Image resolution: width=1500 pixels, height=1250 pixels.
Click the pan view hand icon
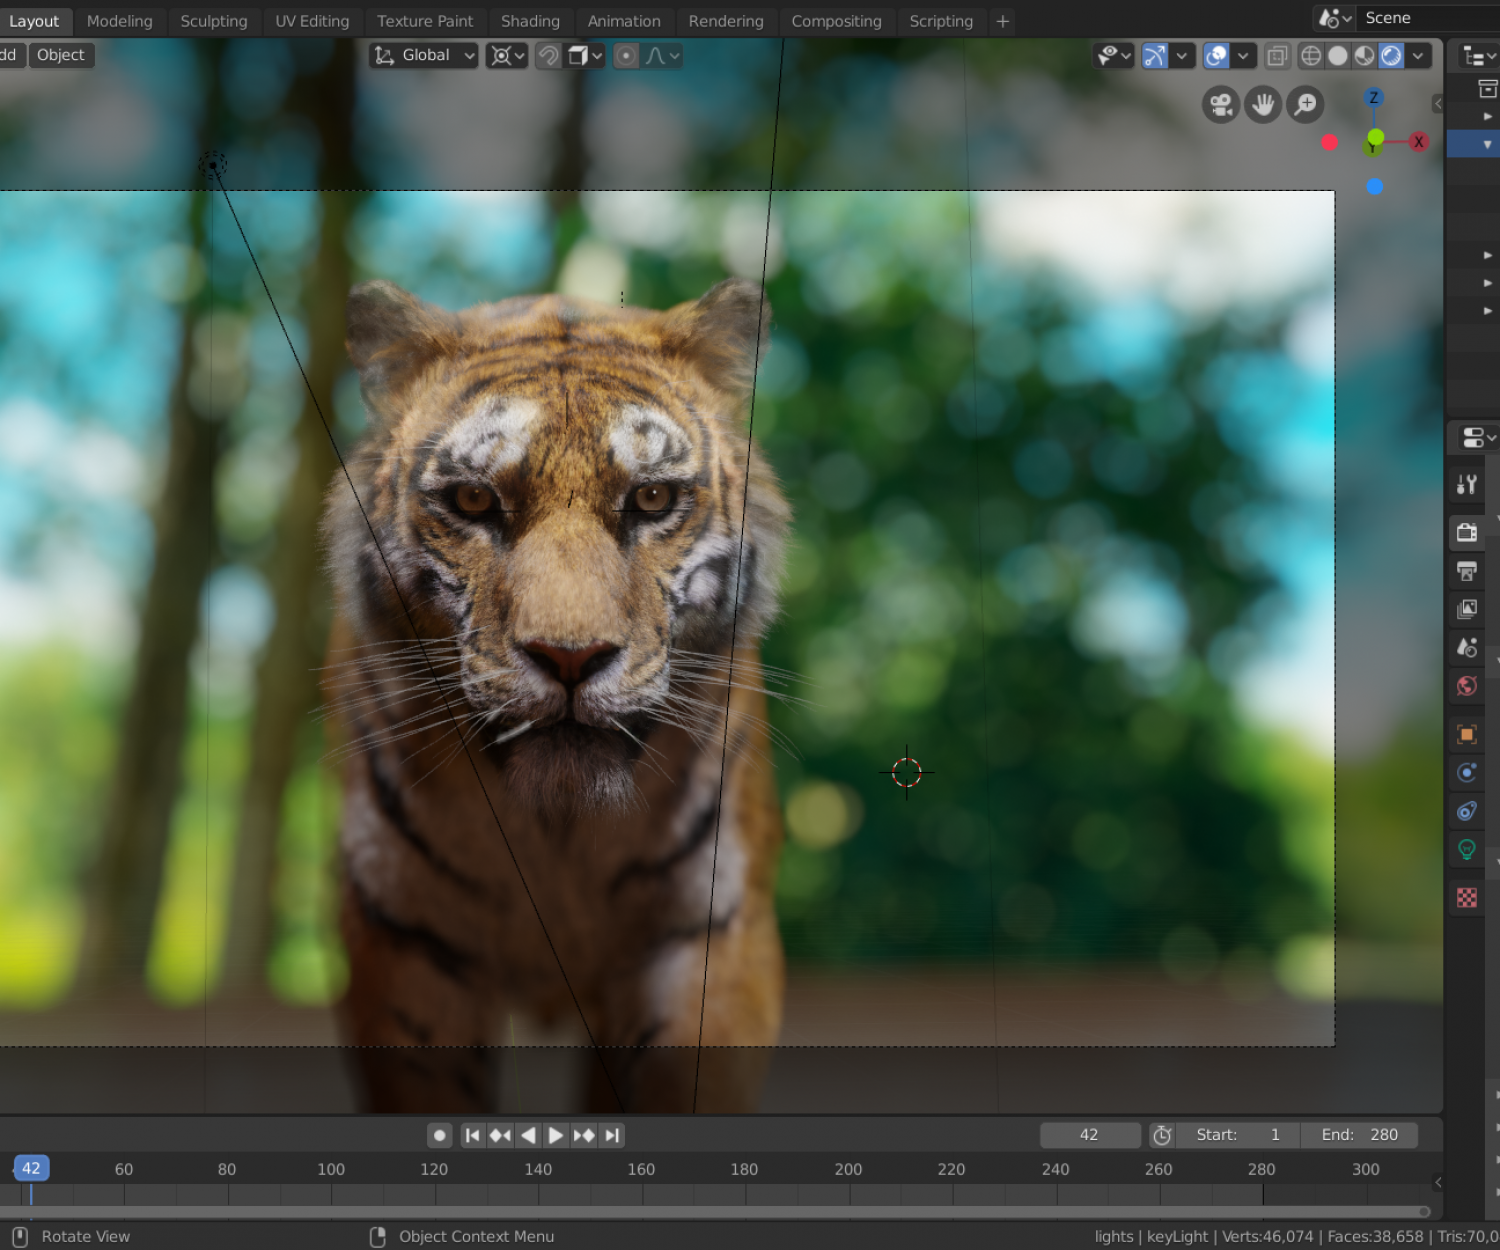pos(1263,105)
